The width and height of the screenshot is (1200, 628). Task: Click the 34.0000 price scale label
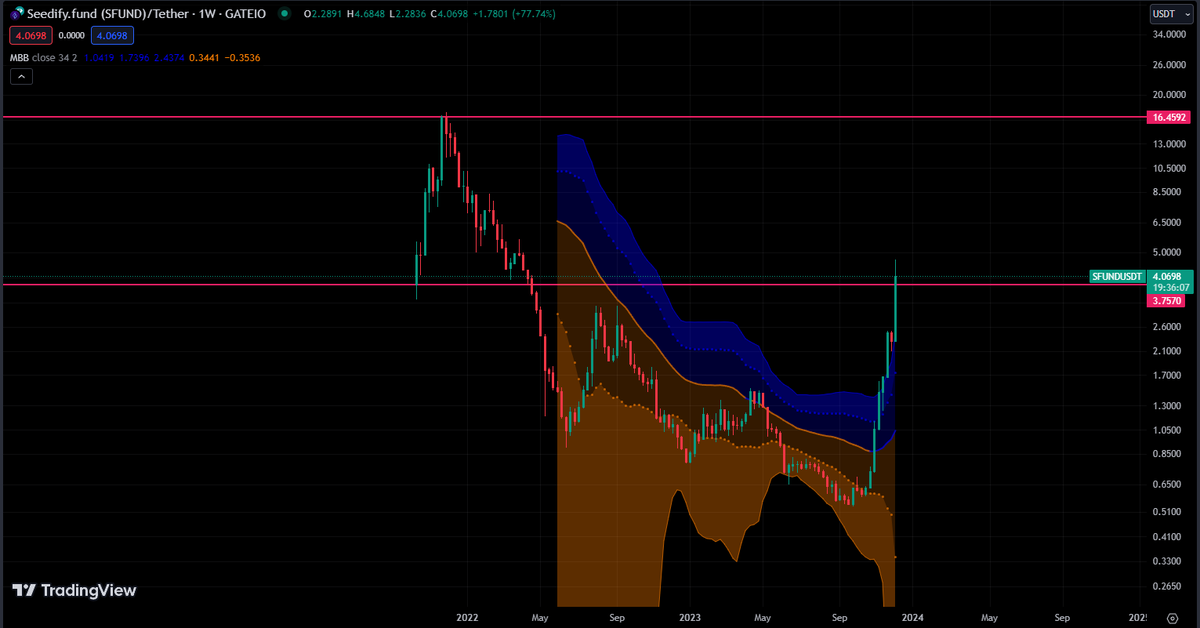point(1170,36)
